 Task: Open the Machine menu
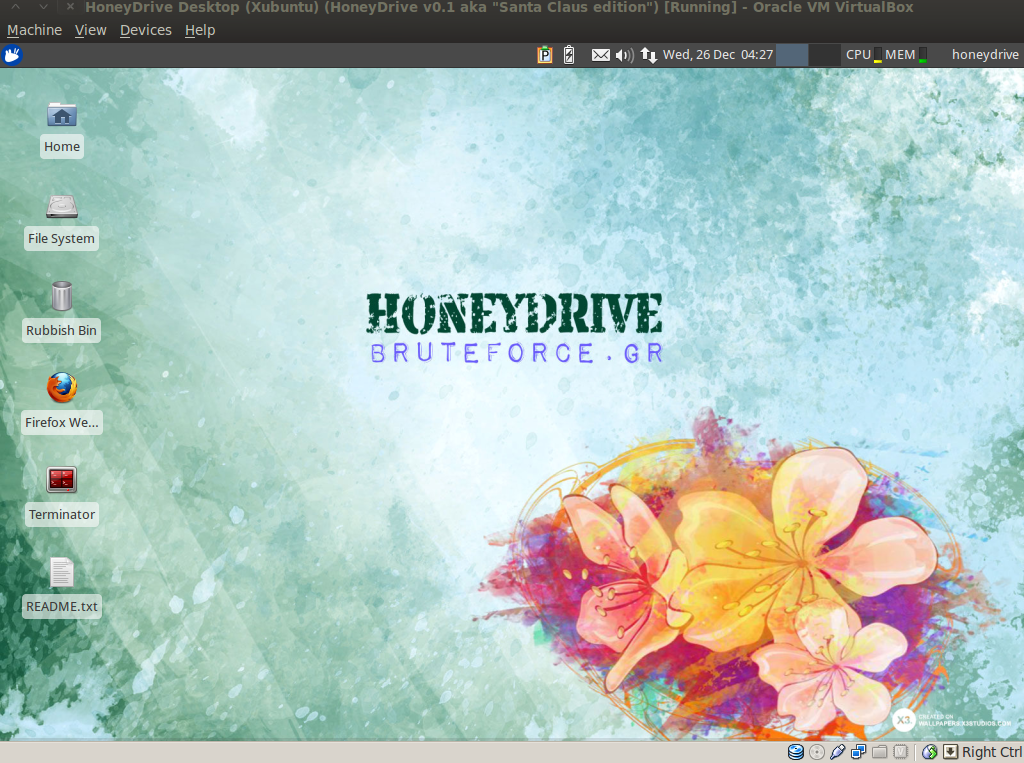(x=34, y=30)
